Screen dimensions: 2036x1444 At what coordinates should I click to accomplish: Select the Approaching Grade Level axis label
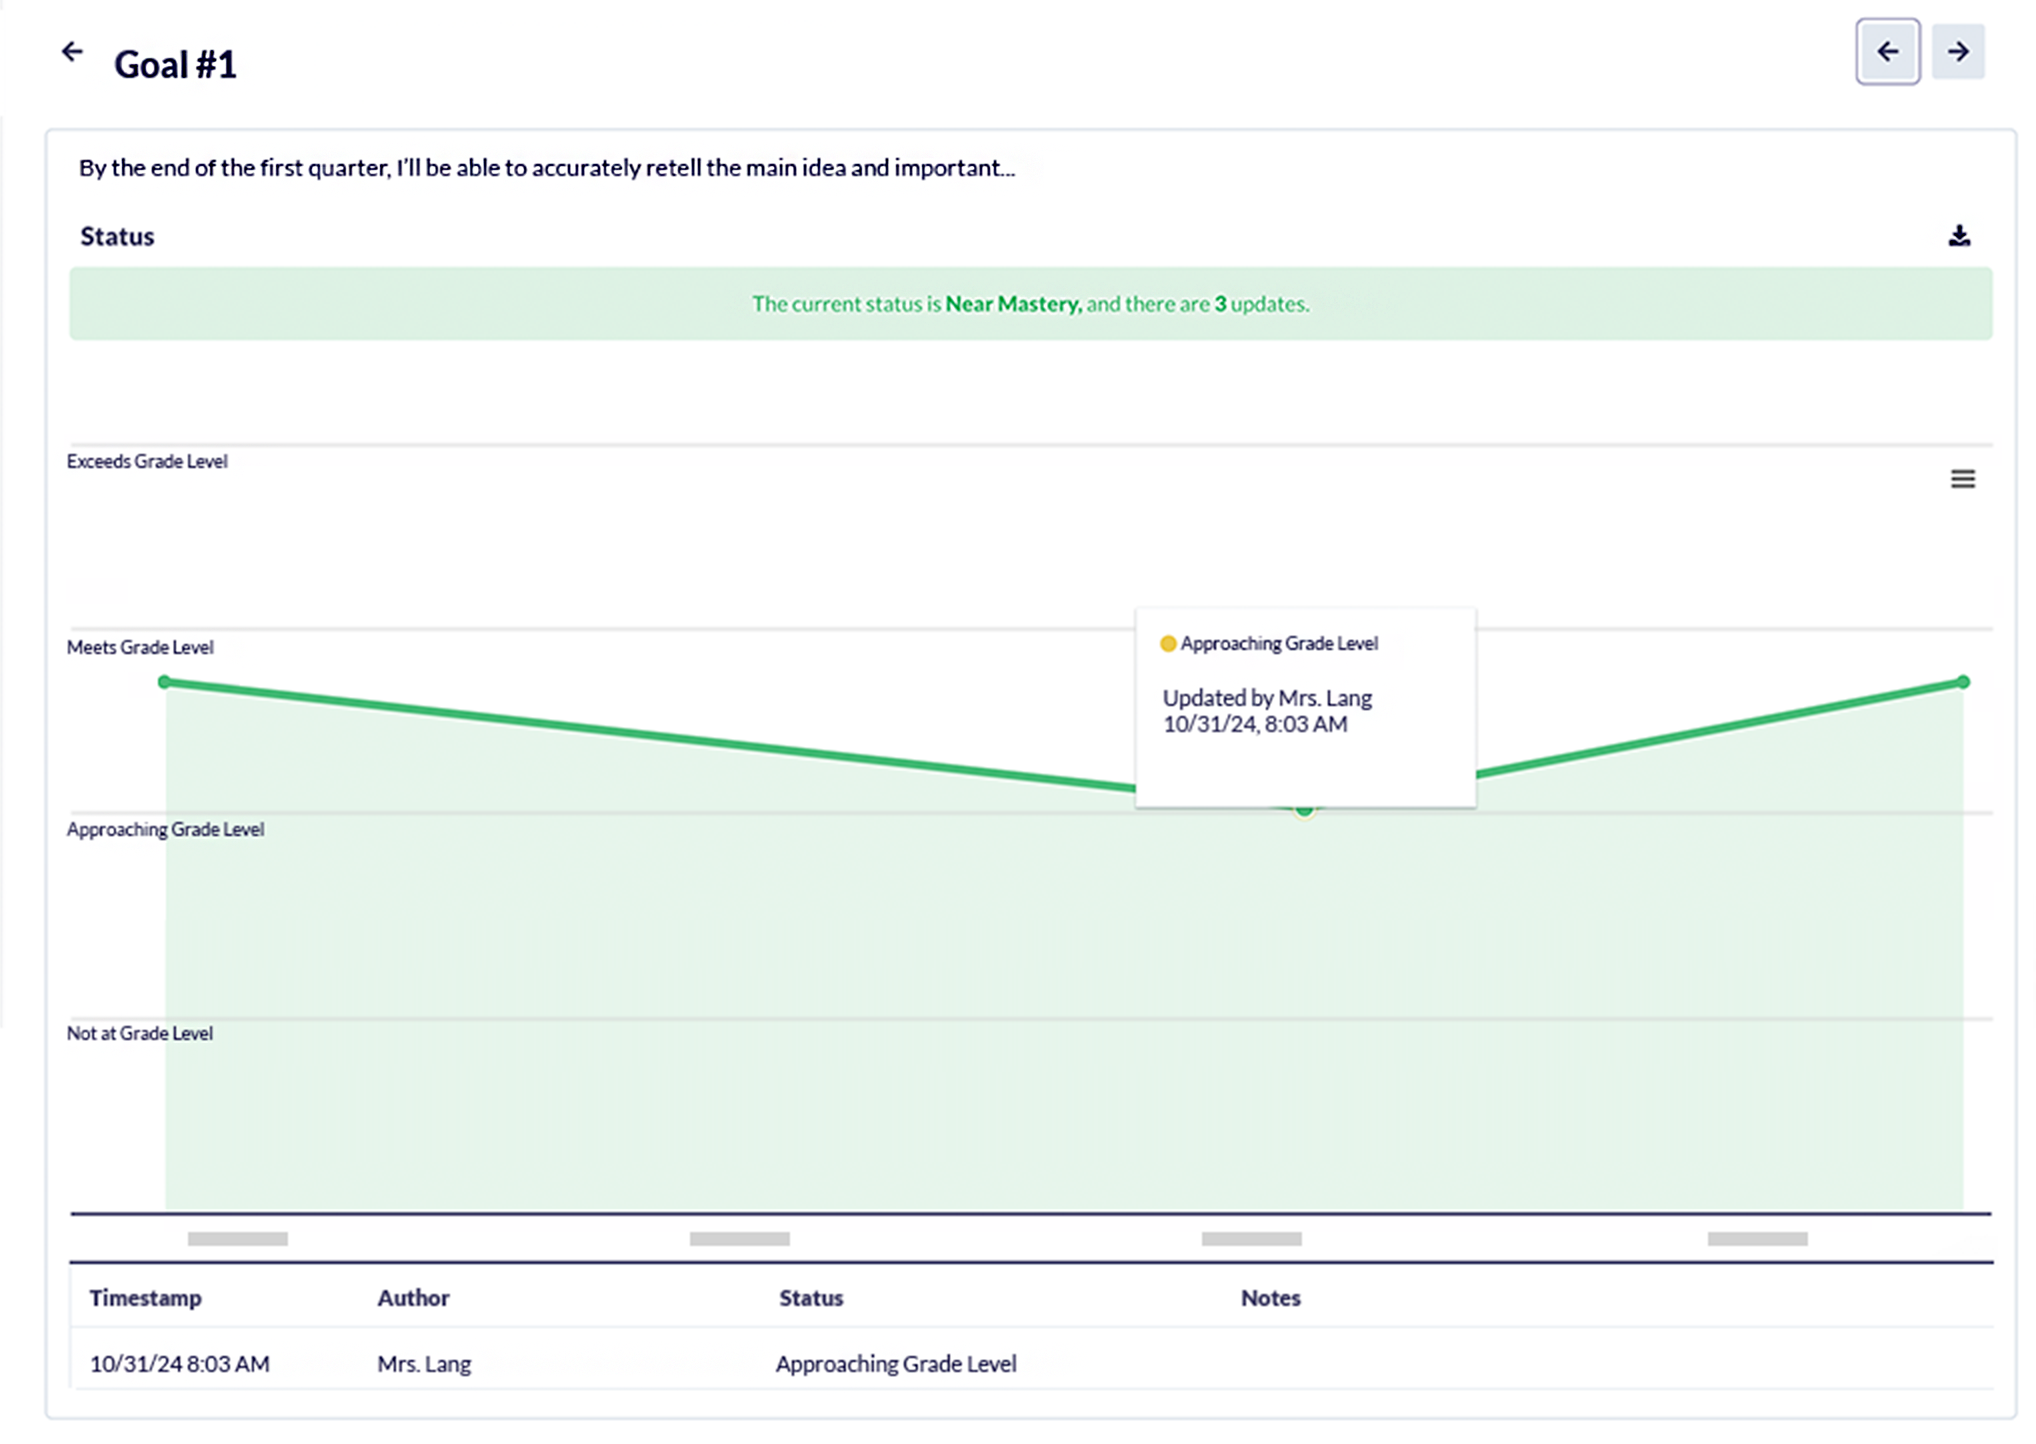click(x=165, y=828)
